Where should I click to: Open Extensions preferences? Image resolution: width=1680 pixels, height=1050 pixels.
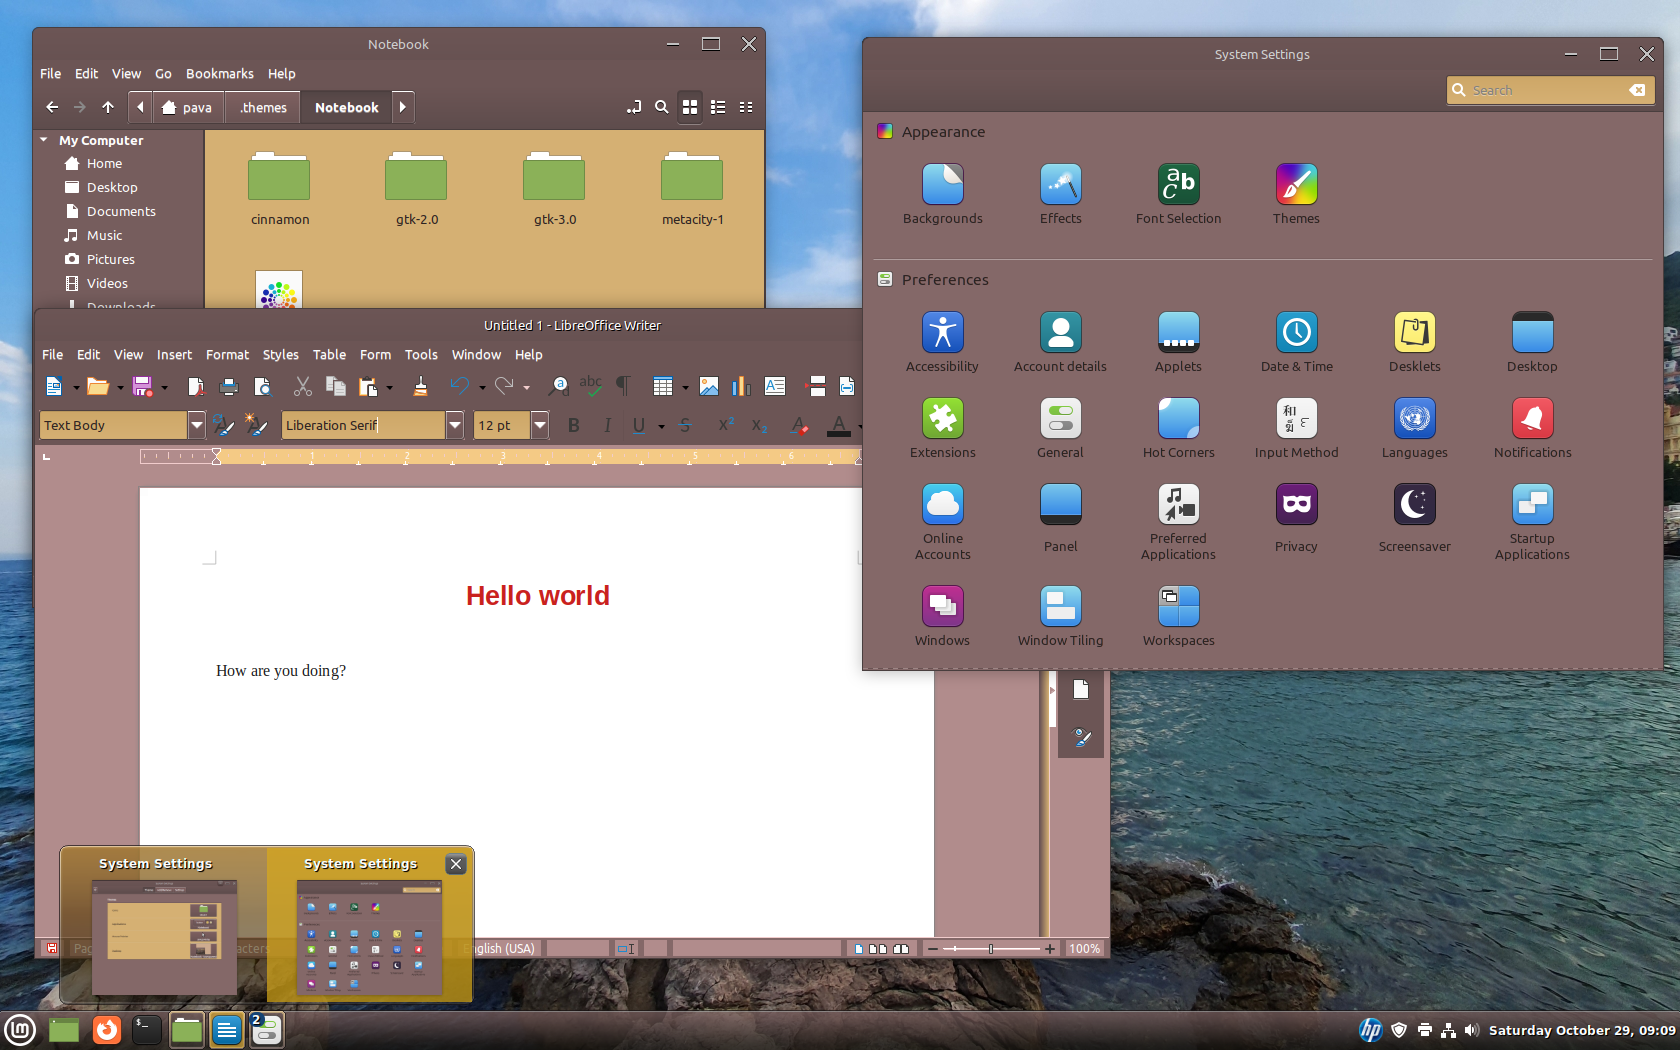point(942,428)
